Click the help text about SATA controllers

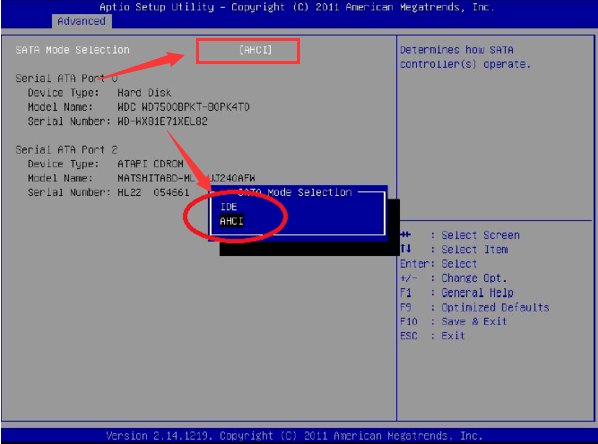click(x=465, y=57)
